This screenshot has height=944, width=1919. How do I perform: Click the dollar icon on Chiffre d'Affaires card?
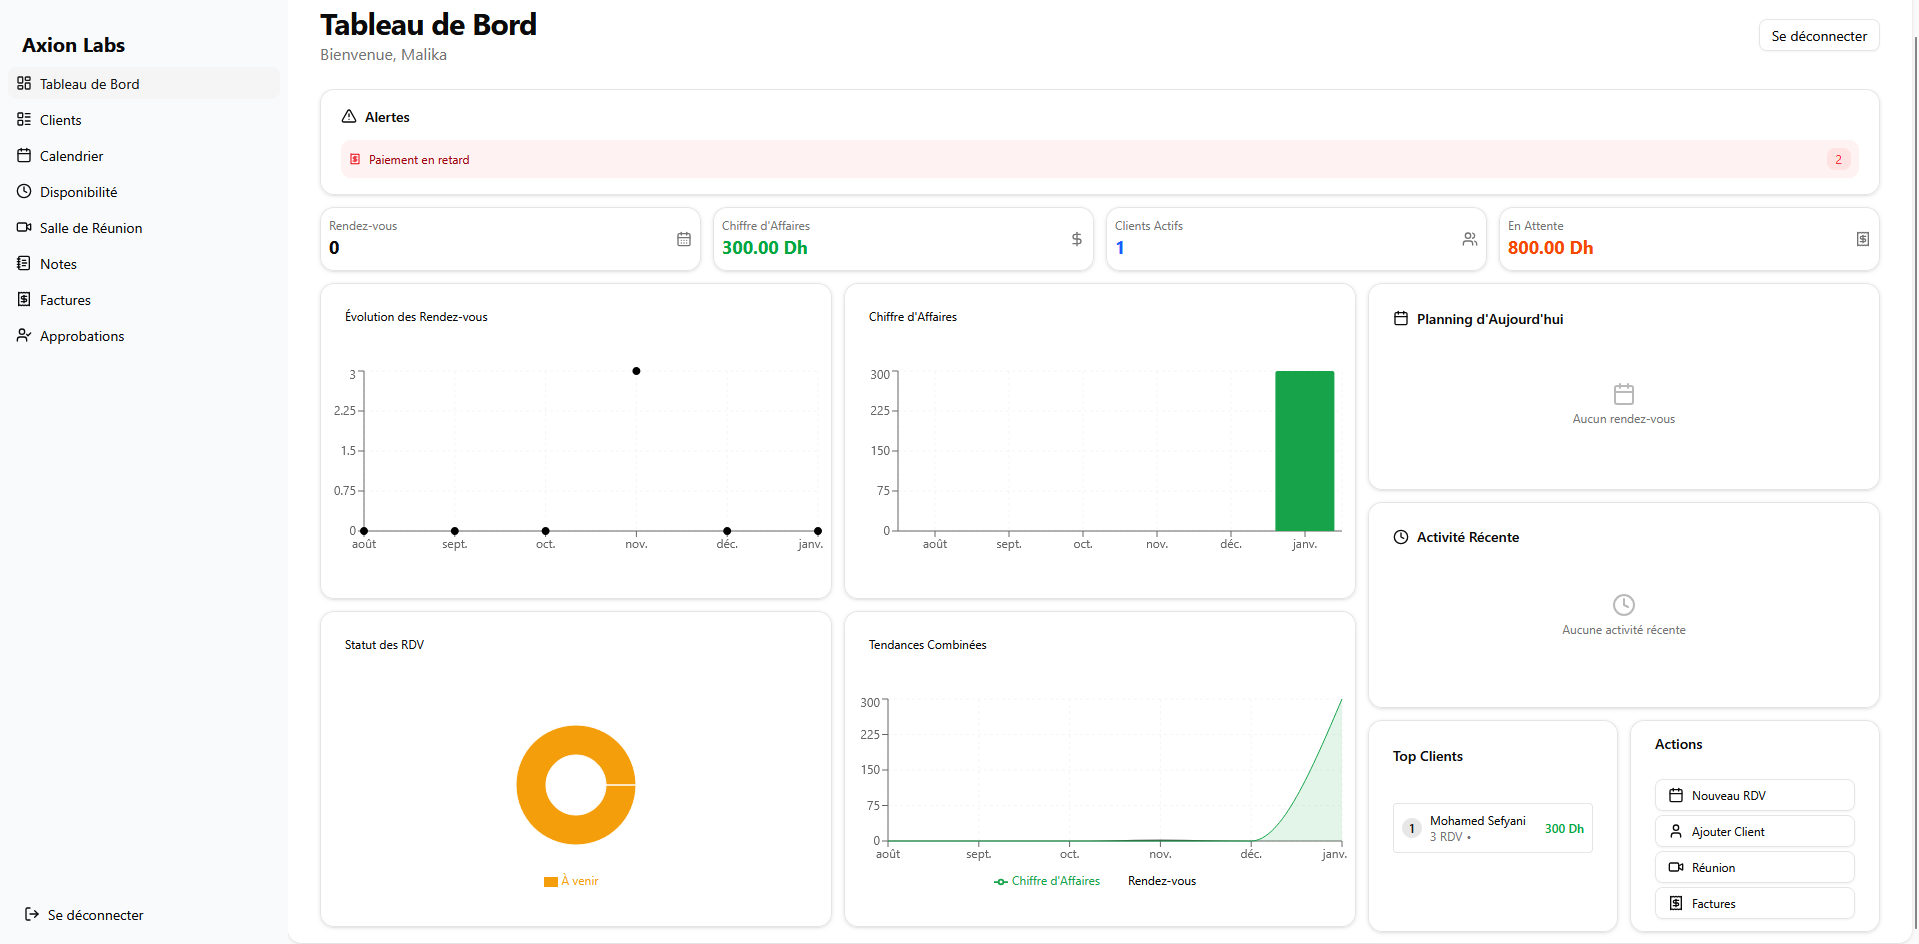point(1076,239)
